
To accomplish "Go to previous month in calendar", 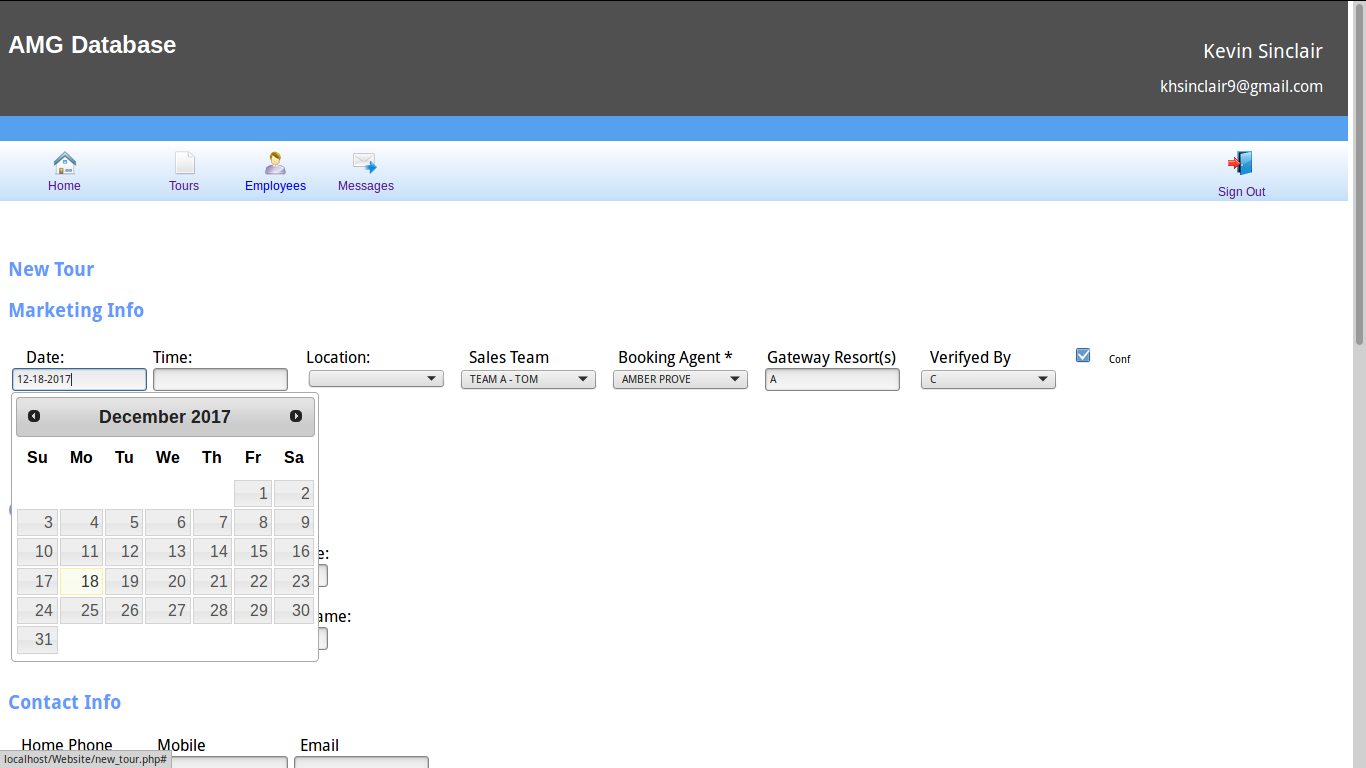I will click(34, 416).
